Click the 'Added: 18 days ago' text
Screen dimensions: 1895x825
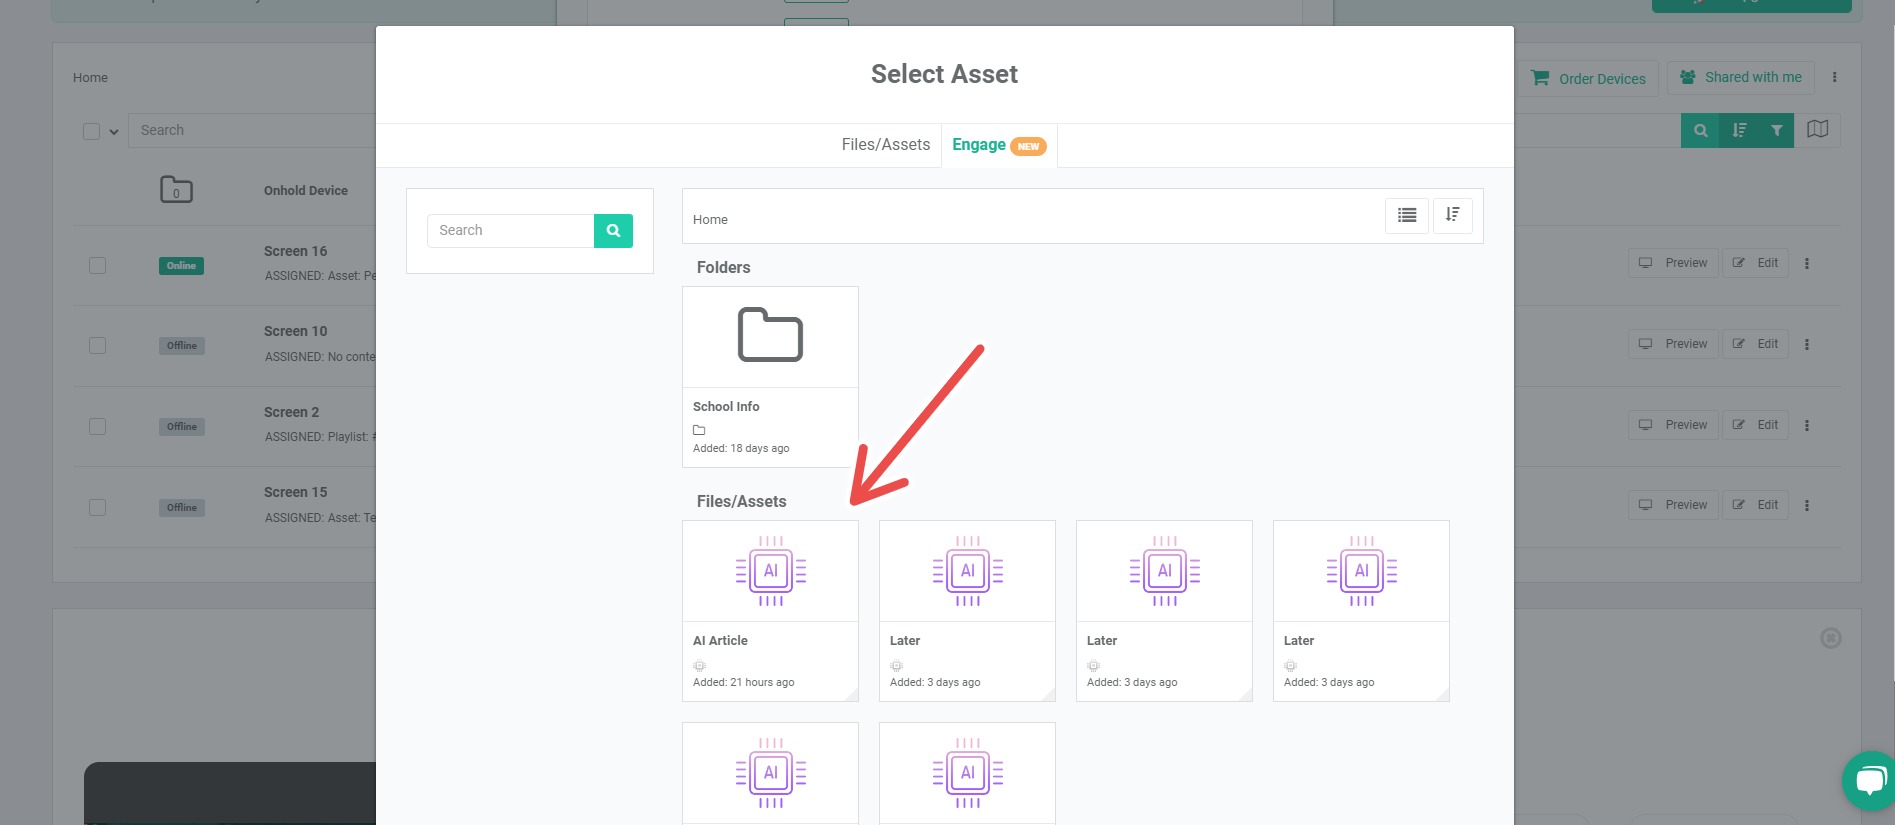point(741,449)
